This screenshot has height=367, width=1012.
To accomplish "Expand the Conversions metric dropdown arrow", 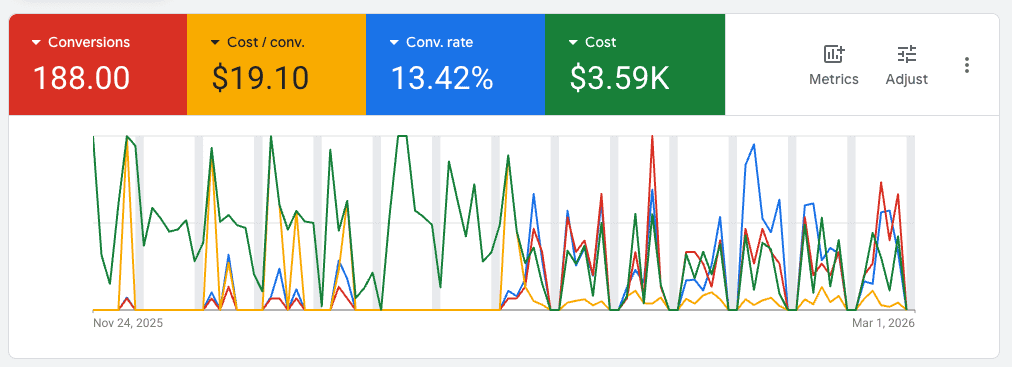I will coord(37,43).
